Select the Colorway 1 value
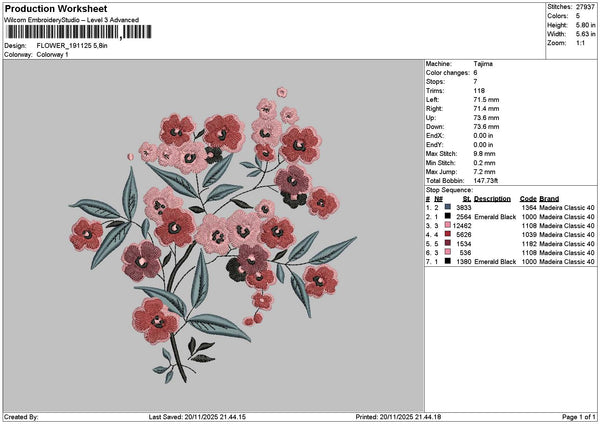 tap(52, 55)
